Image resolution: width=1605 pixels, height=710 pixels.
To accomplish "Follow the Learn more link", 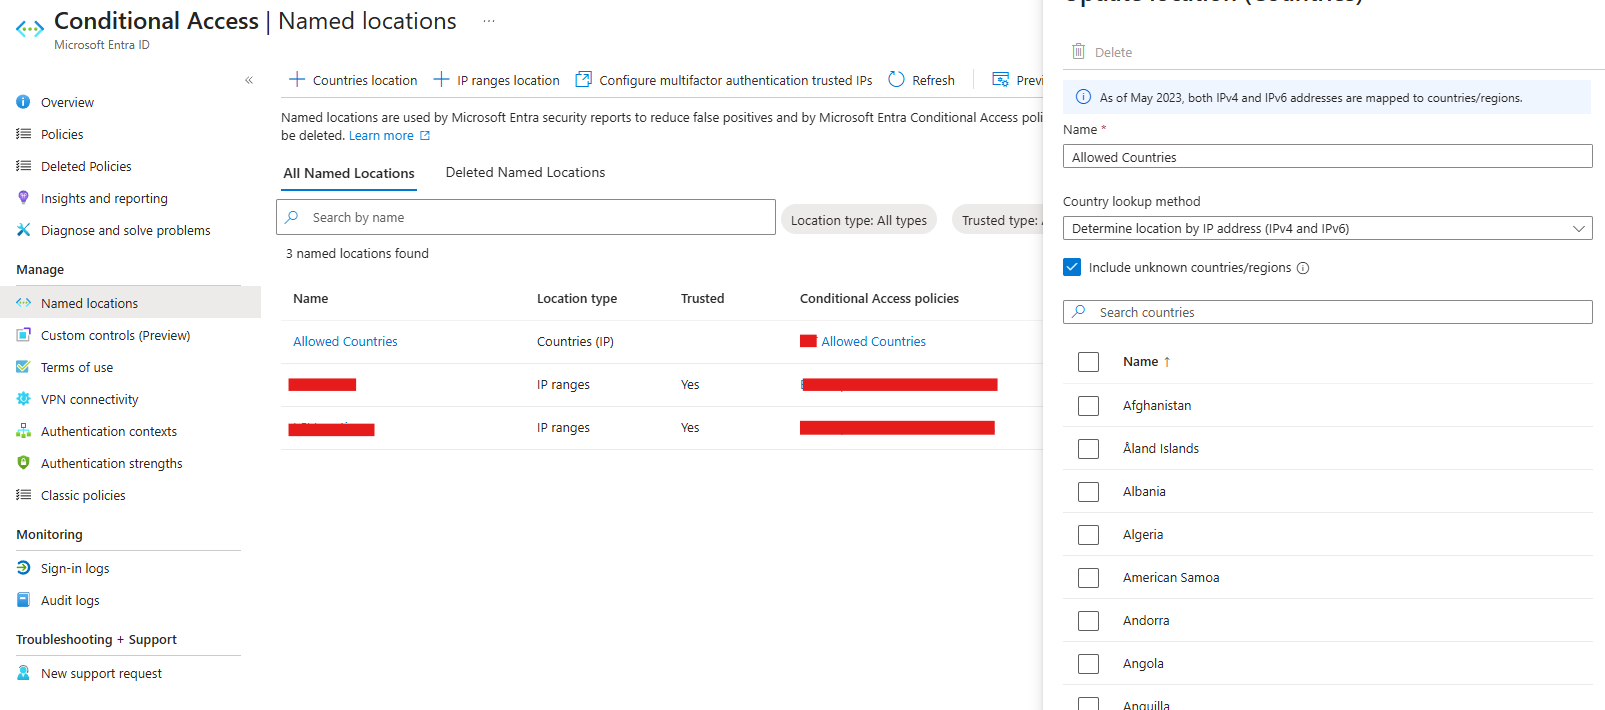I will (x=389, y=136).
